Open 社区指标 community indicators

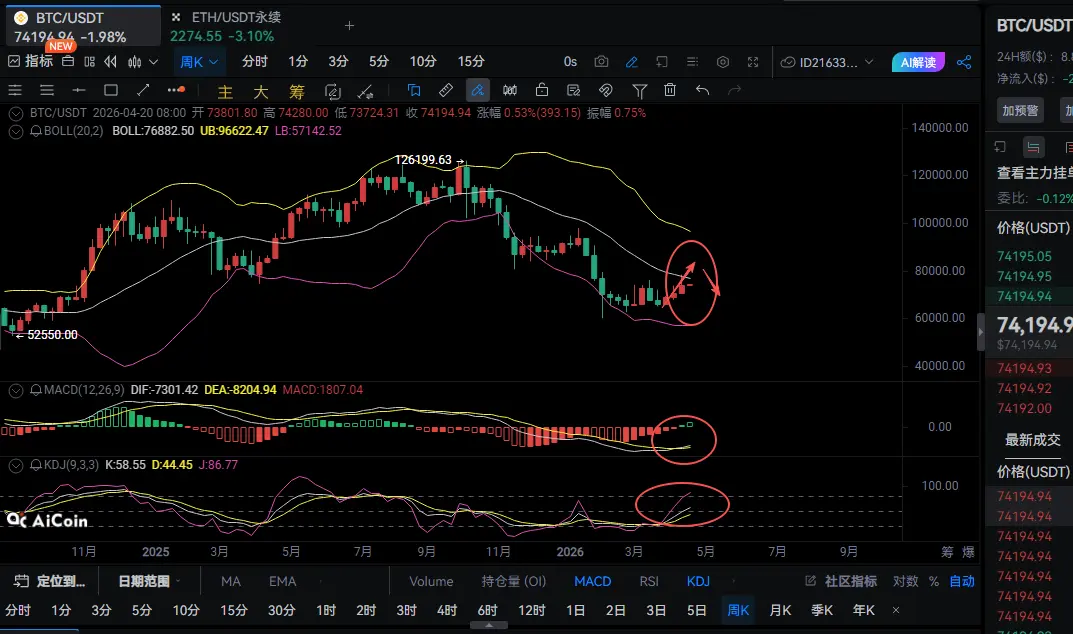click(x=842, y=581)
